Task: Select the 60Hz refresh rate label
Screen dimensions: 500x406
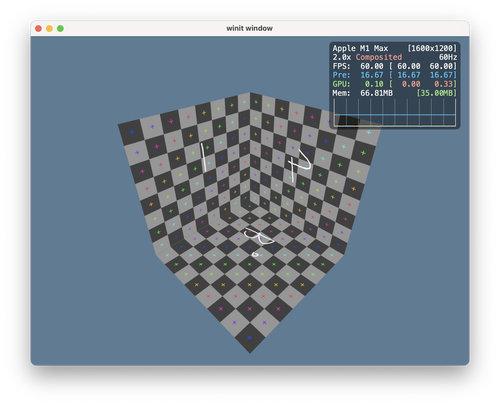Action: click(x=448, y=57)
